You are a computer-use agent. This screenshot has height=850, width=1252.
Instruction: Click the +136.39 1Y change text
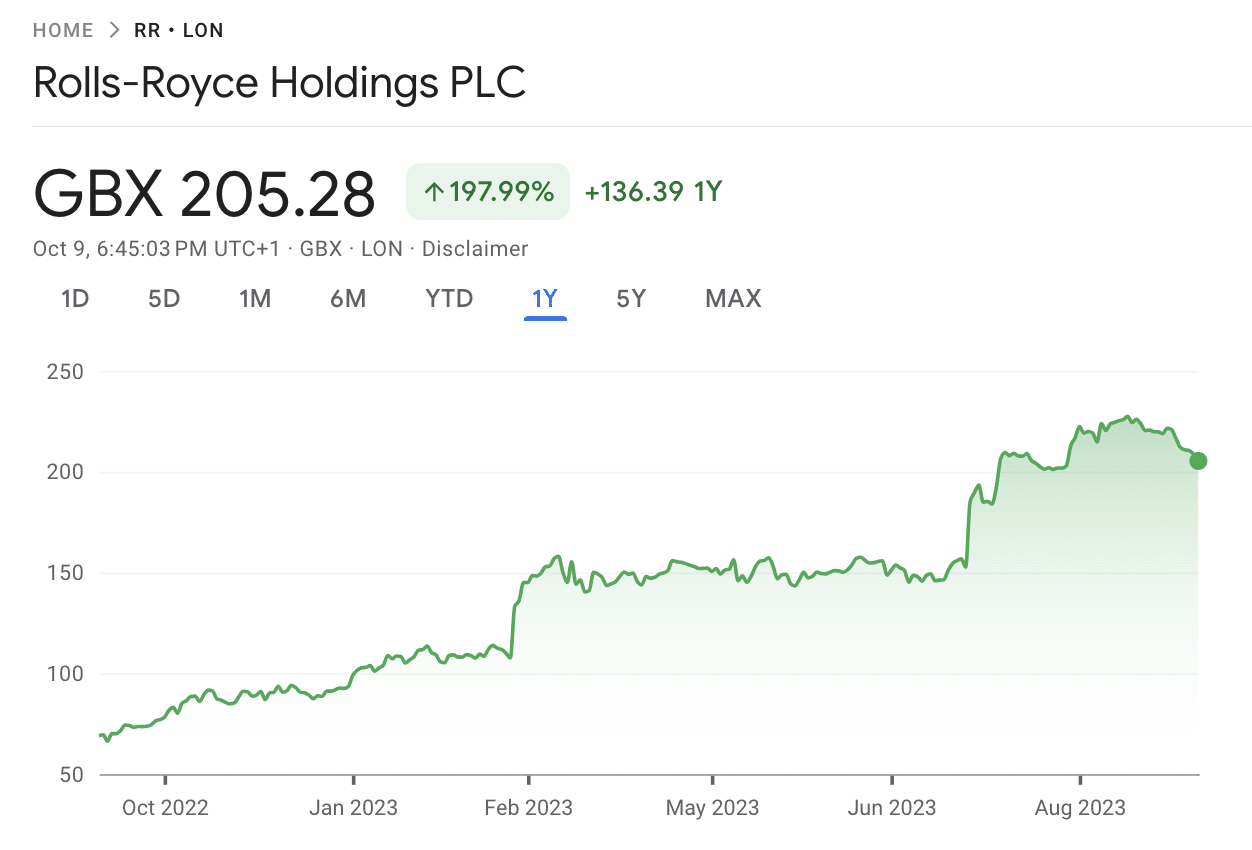point(653,192)
